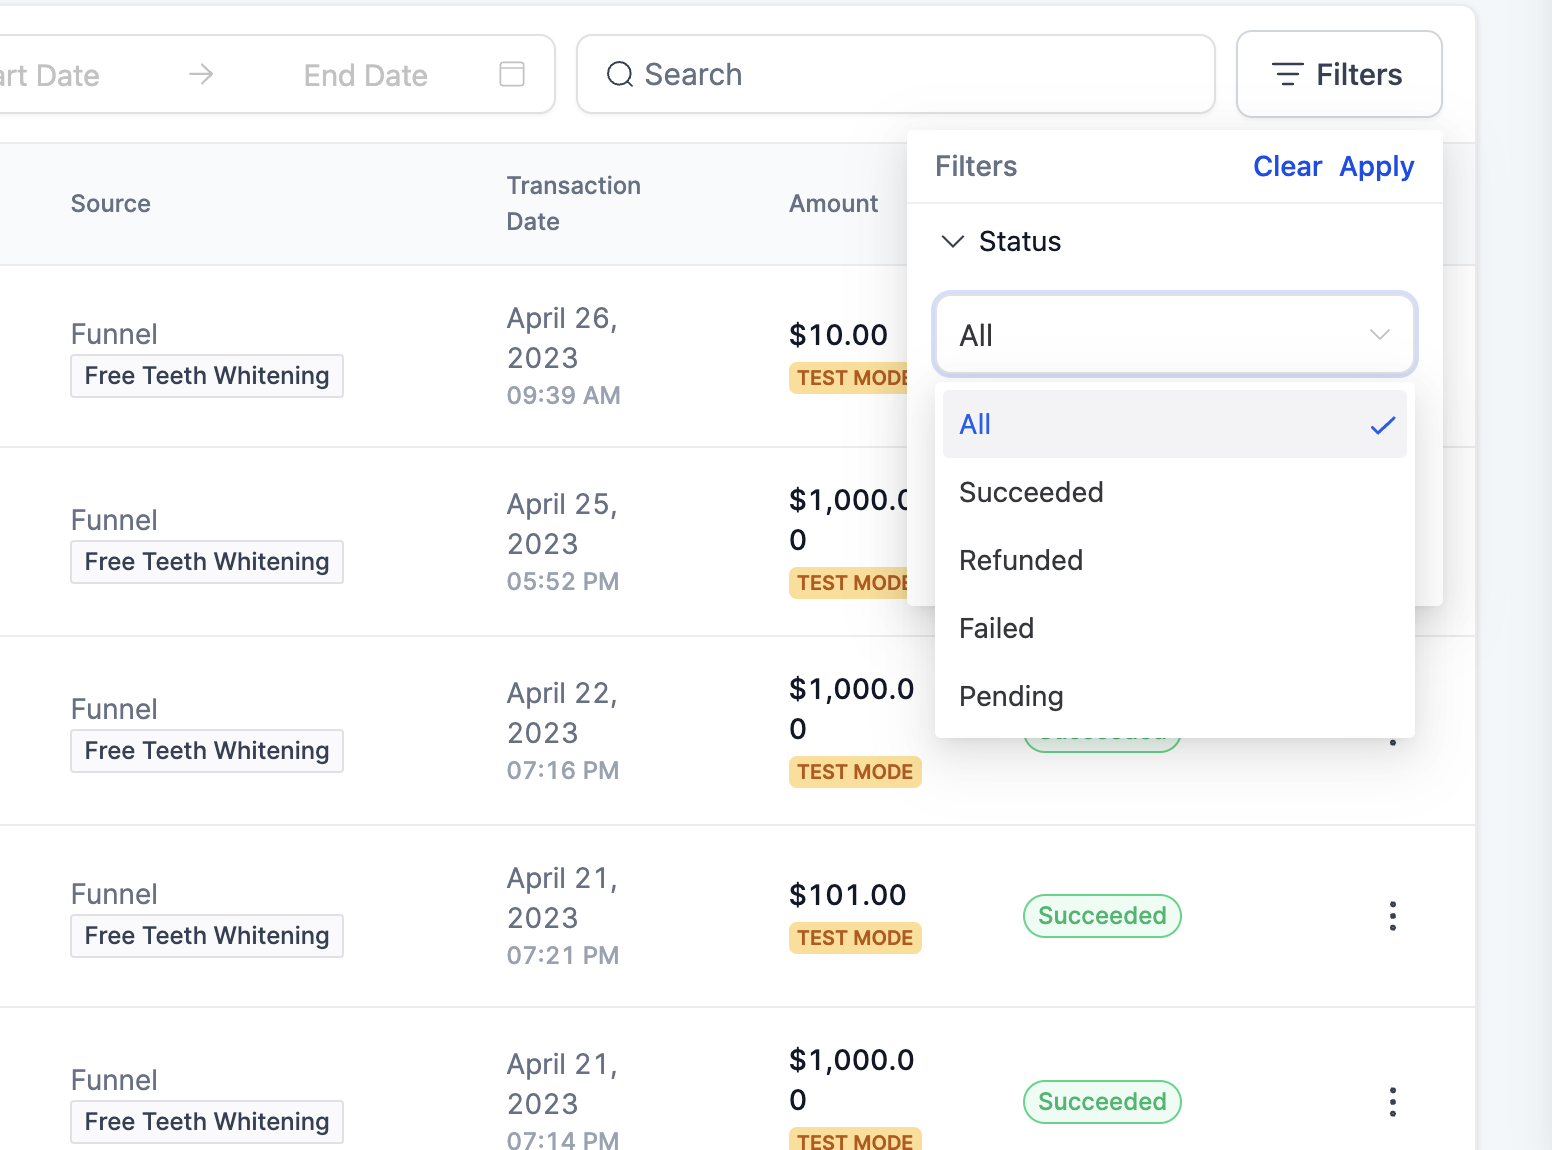Open the Status combo box showing All
This screenshot has width=1552, height=1150.
(x=1175, y=335)
